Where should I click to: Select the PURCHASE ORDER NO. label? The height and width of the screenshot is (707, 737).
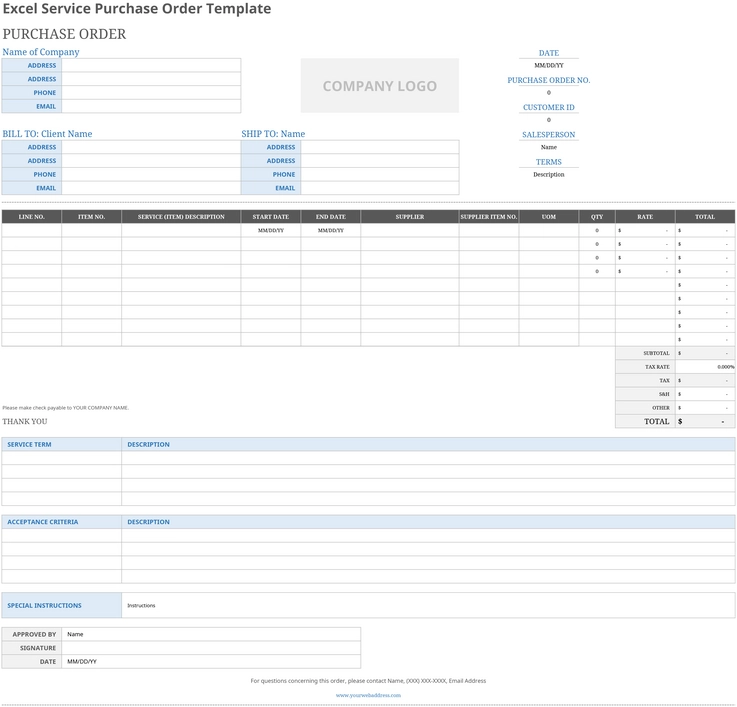coord(549,80)
